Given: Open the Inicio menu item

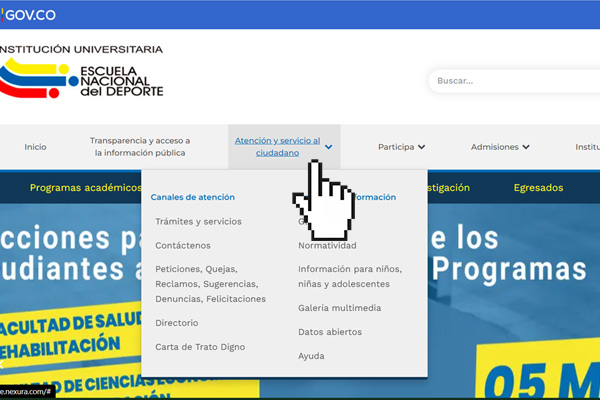Looking at the screenshot, I should click(x=35, y=147).
